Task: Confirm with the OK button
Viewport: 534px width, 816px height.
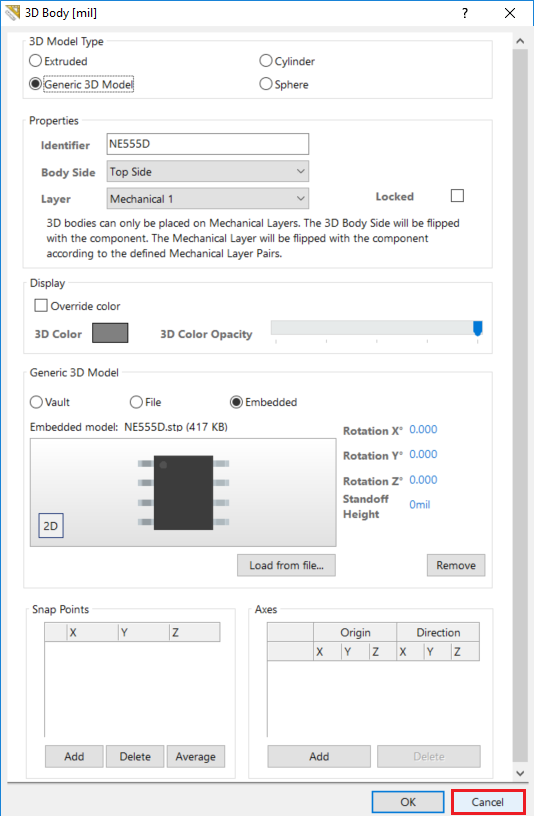Action: click(408, 802)
